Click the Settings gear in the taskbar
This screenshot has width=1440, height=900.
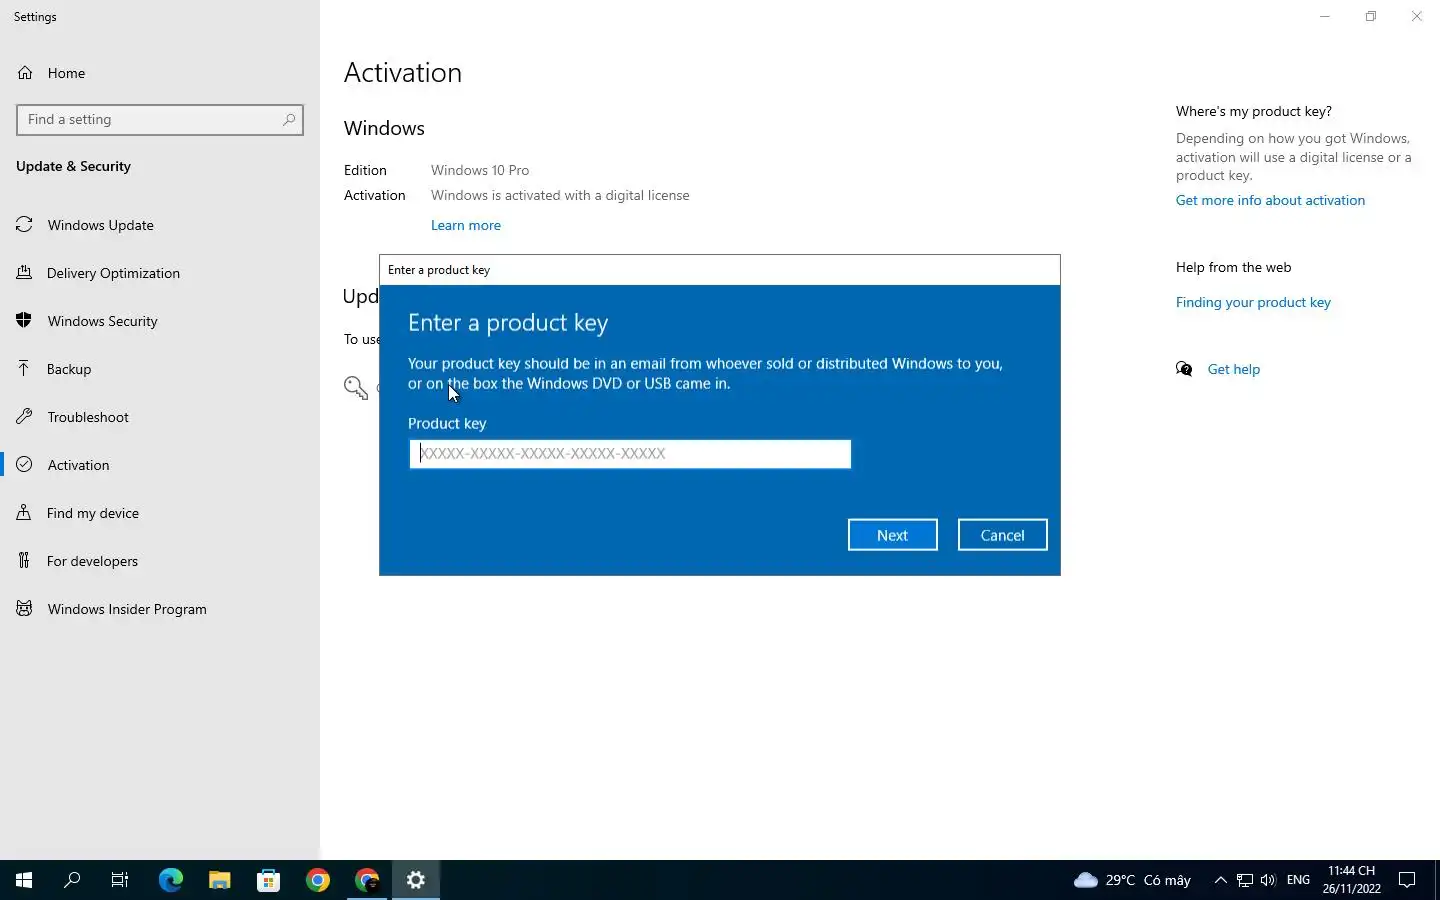click(416, 880)
